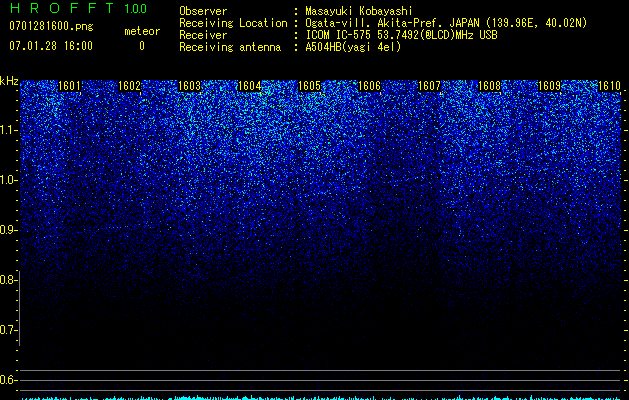Click the 1608 time marker
Image resolution: width=629 pixels, height=400 pixels.
[x=489, y=86]
